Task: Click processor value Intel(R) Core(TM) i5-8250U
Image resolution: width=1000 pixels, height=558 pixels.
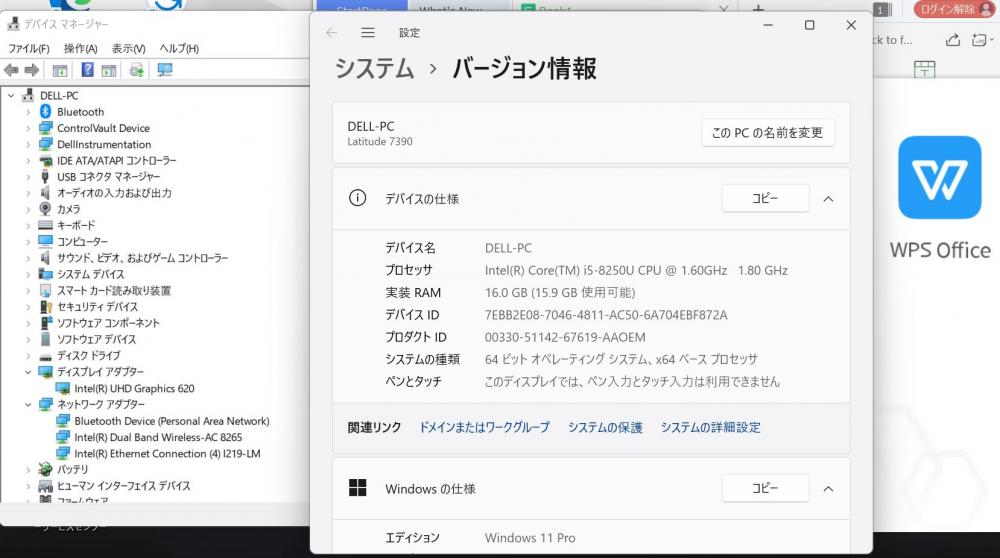Action: click(636, 270)
